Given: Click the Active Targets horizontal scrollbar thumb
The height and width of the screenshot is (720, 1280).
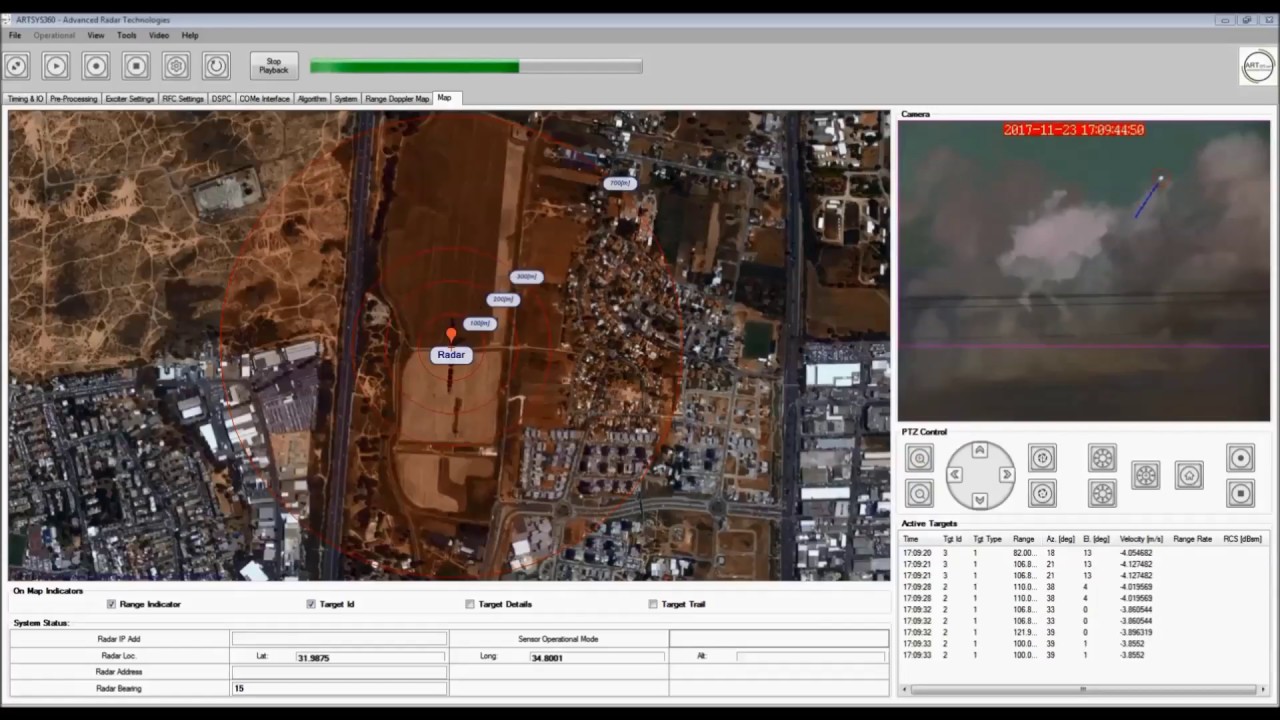Looking at the screenshot, I should pyautogui.click(x=1083, y=689).
